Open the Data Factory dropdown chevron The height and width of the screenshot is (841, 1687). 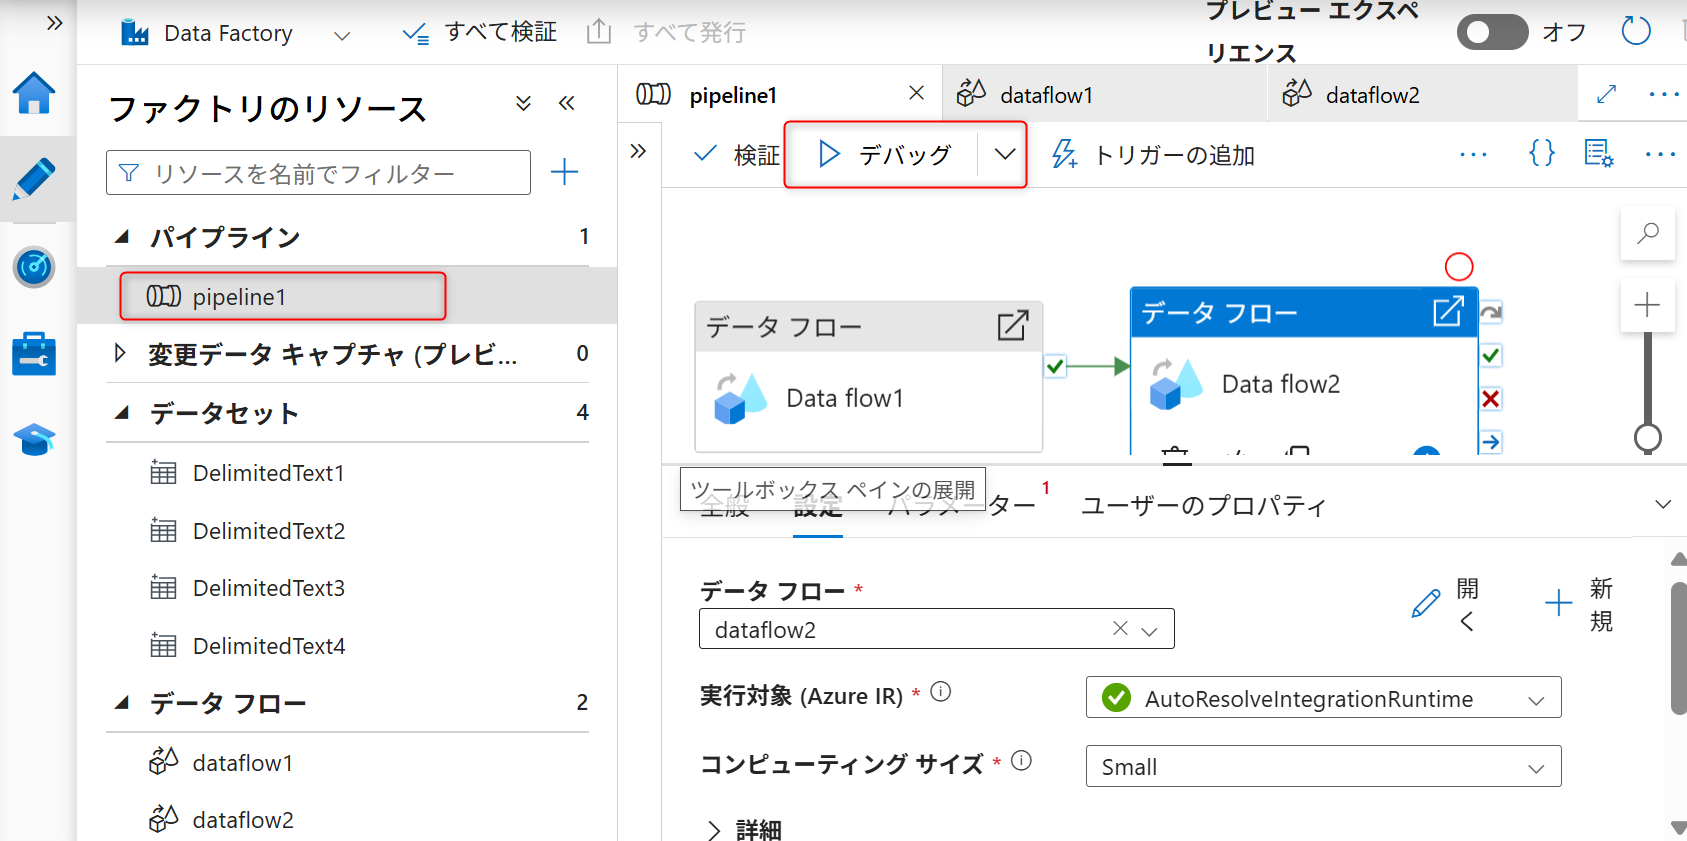[x=342, y=35]
